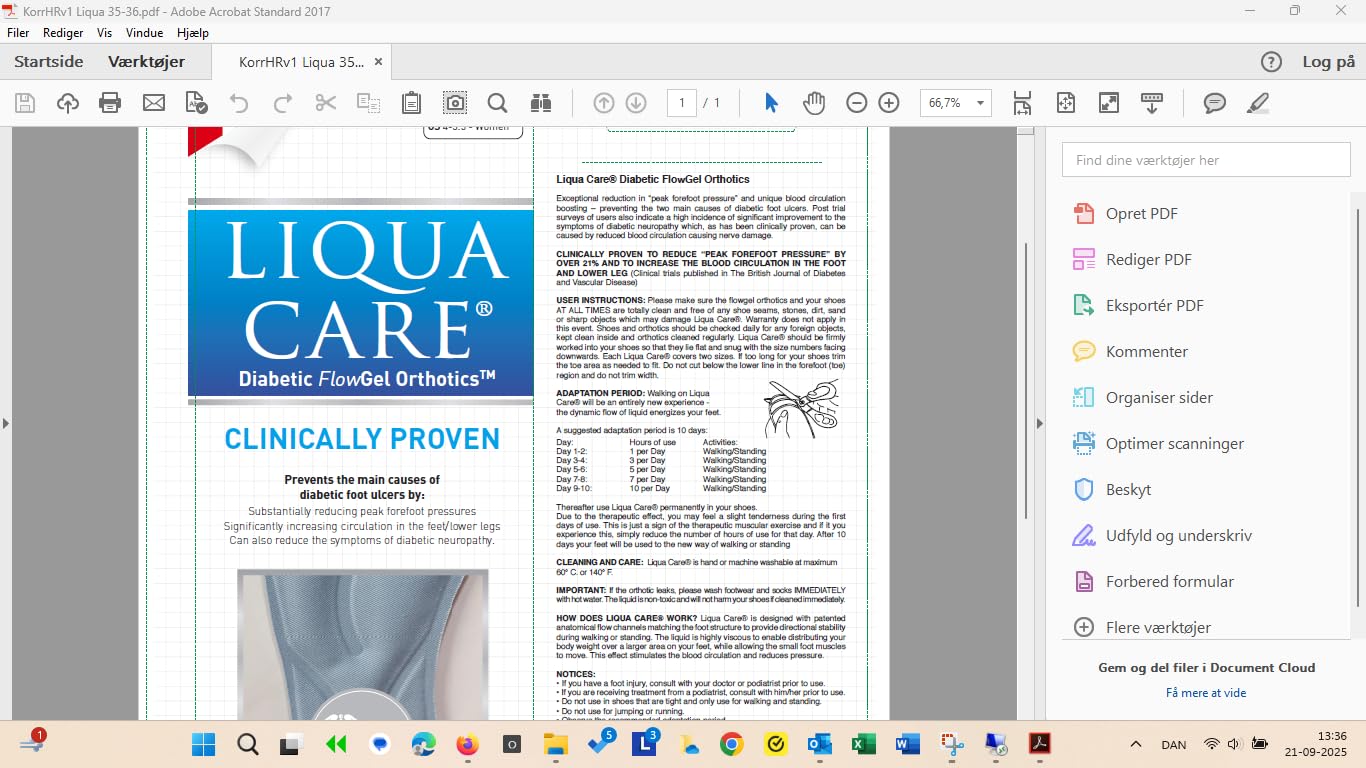Show hidden system tray icons chevron
The height and width of the screenshot is (768, 1366).
1135,744
